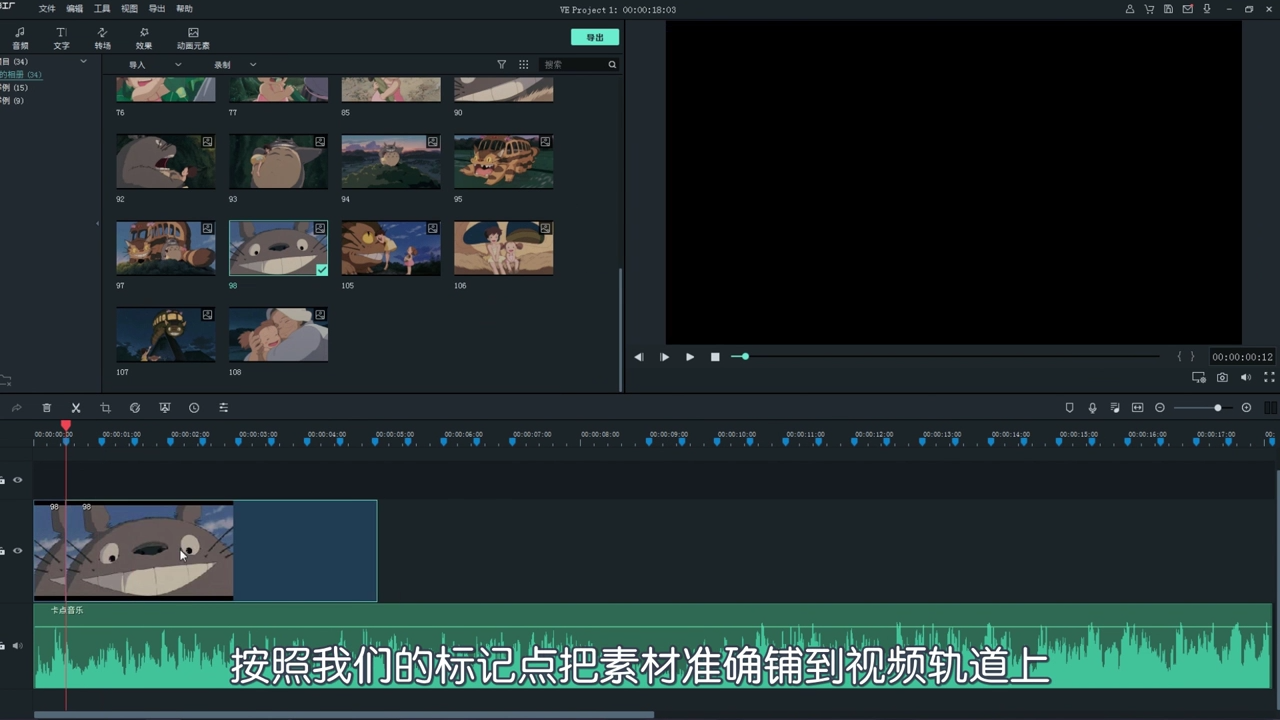Open the 工具 menu

coord(102,9)
